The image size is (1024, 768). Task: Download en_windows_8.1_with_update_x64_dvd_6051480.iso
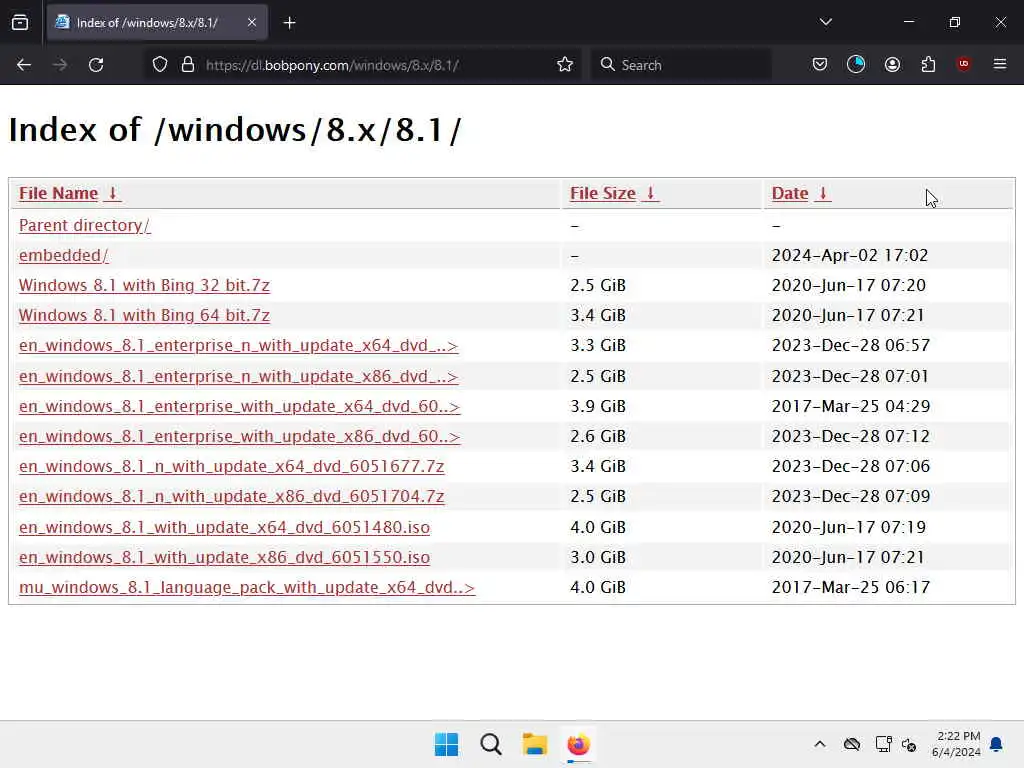pos(225,527)
